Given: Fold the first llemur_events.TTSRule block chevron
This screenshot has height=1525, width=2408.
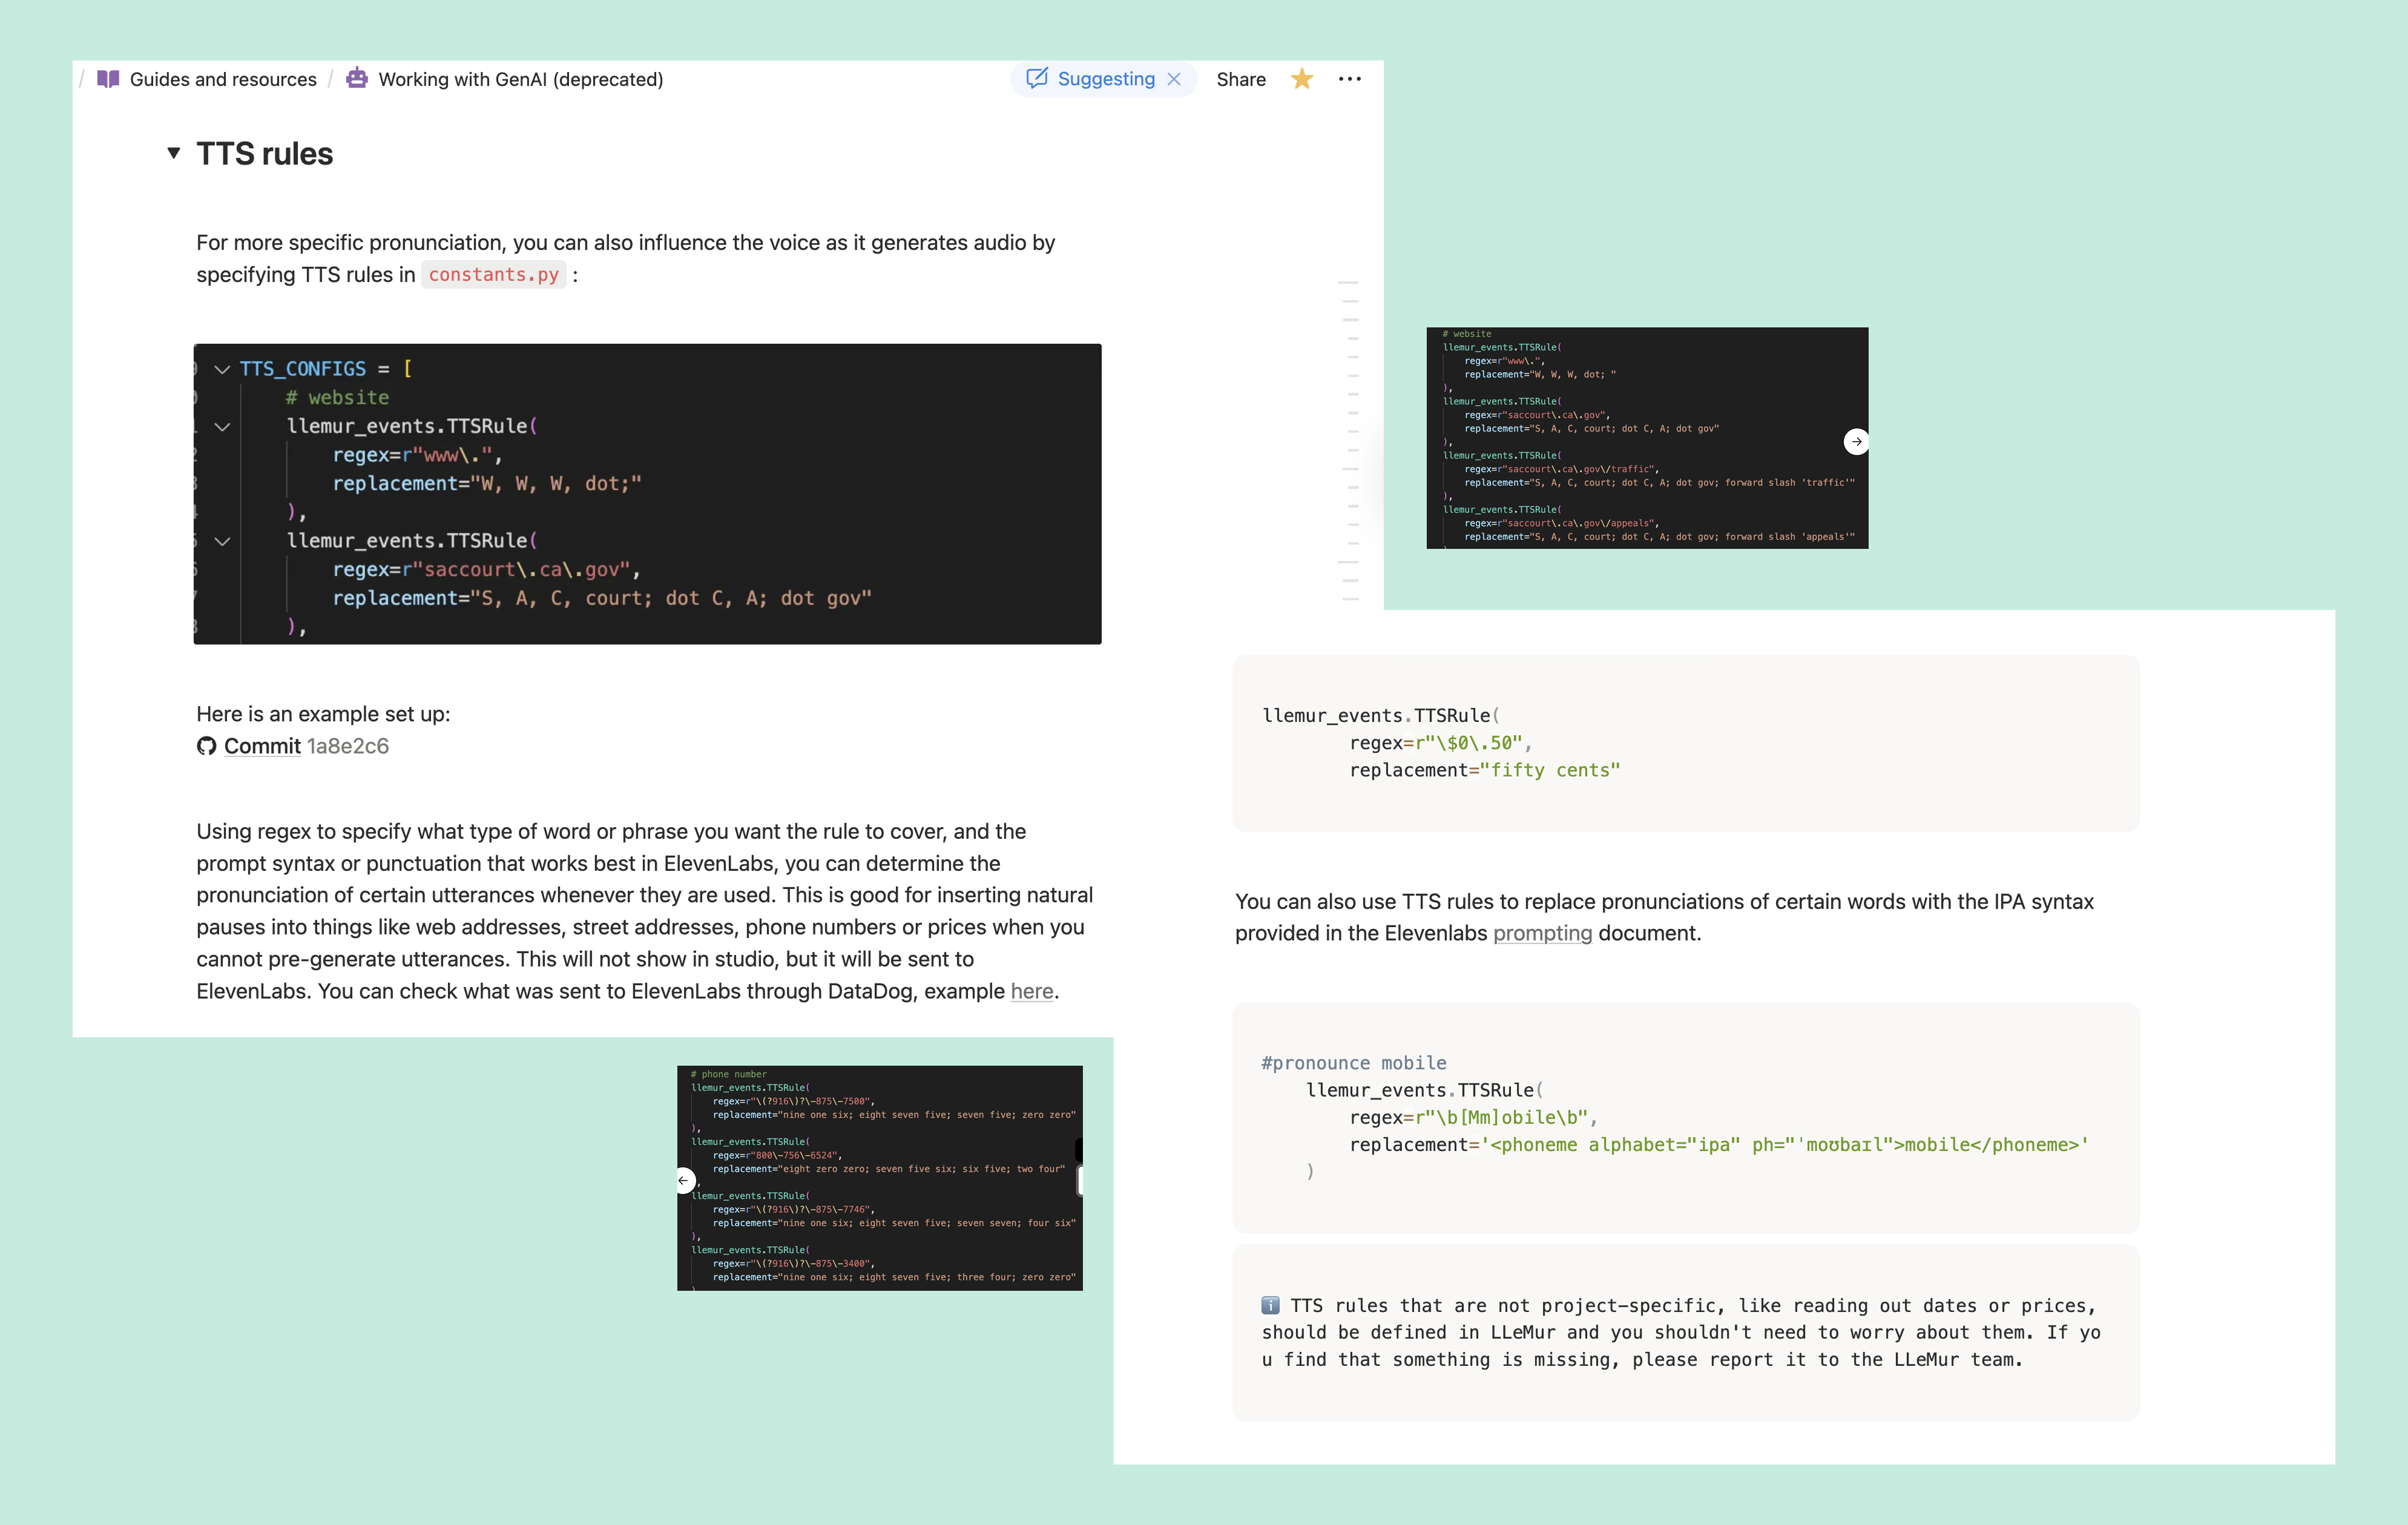Looking at the screenshot, I should pyautogui.click(x=222, y=426).
